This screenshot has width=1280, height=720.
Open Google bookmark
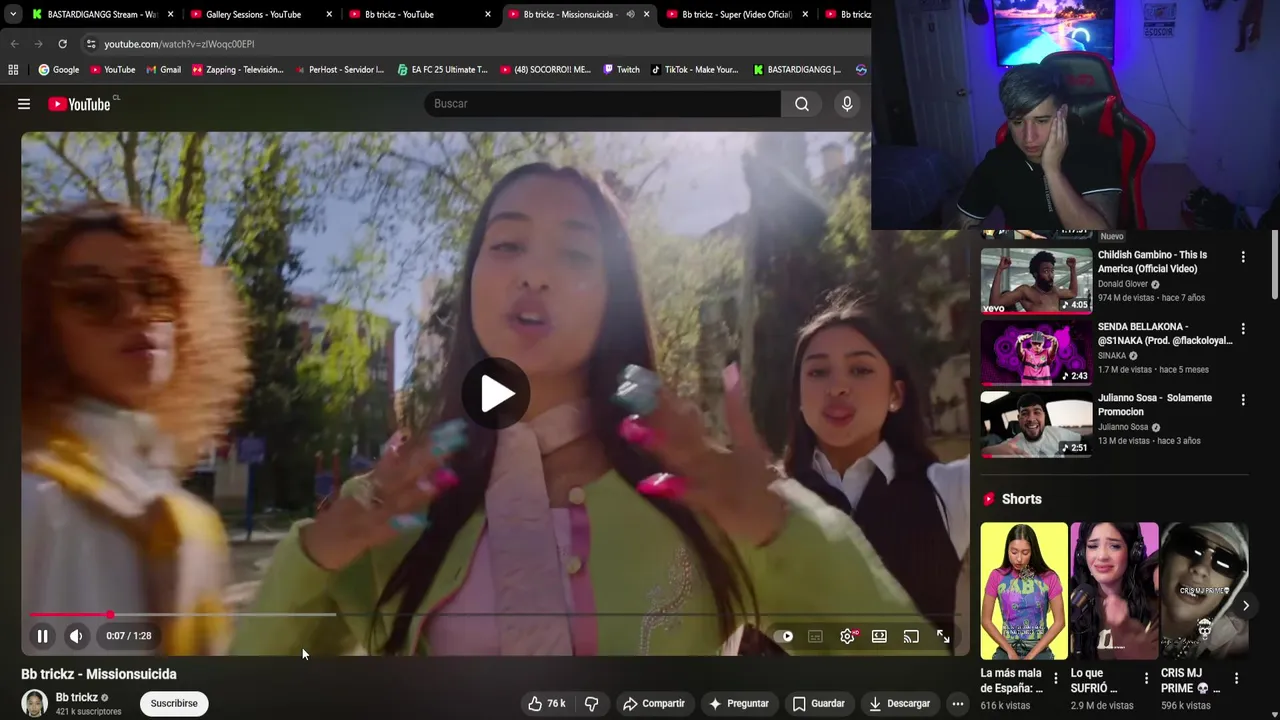pos(59,70)
